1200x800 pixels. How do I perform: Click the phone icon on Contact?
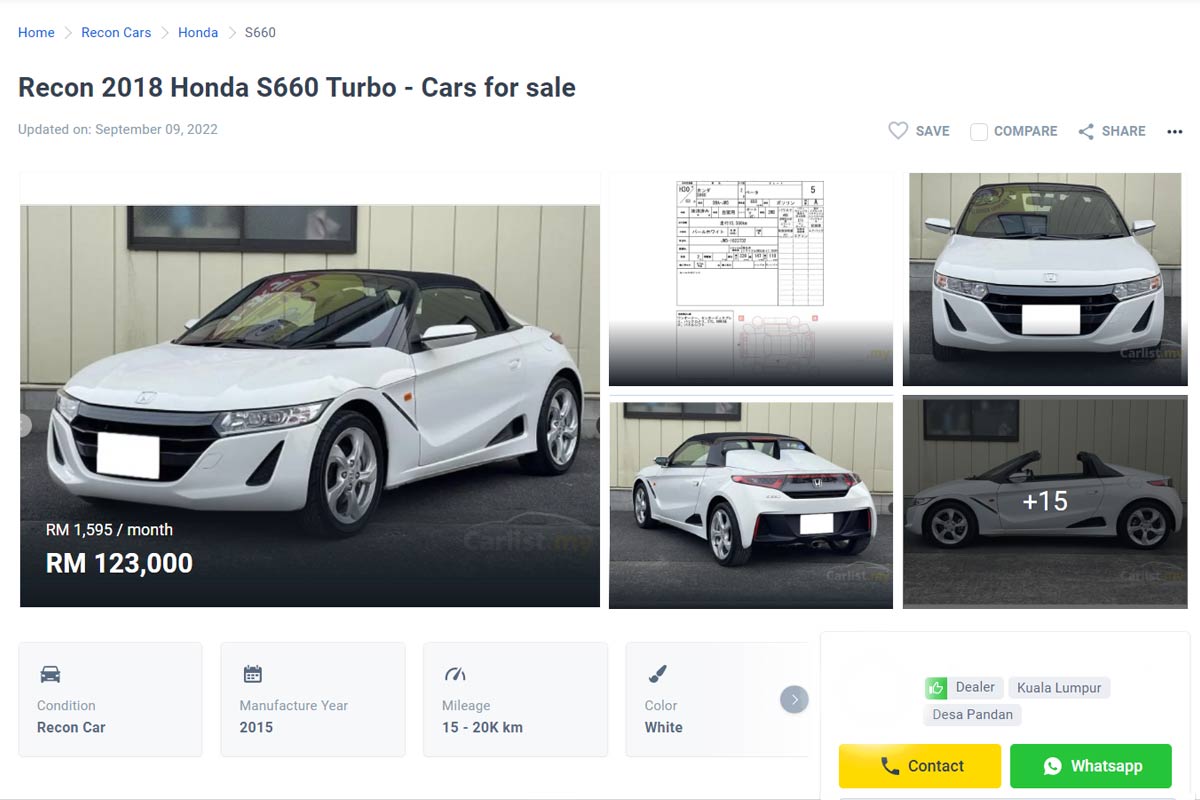point(890,766)
